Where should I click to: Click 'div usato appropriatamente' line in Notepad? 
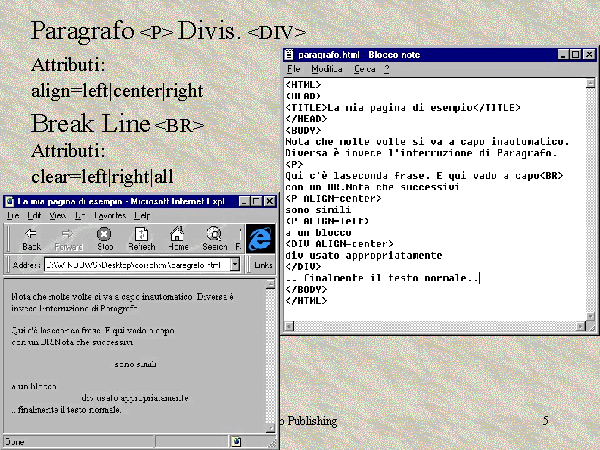pos(364,255)
